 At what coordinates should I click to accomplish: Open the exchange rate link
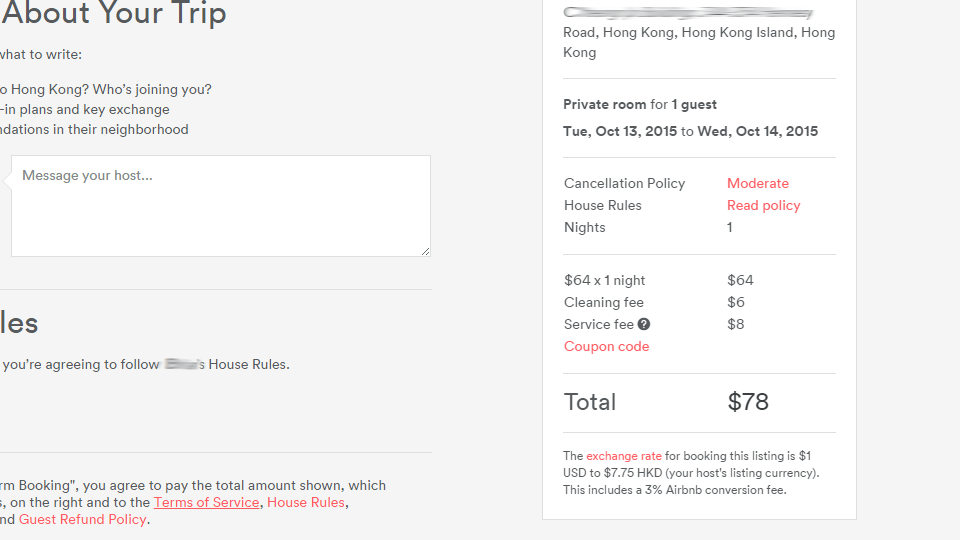coord(624,456)
